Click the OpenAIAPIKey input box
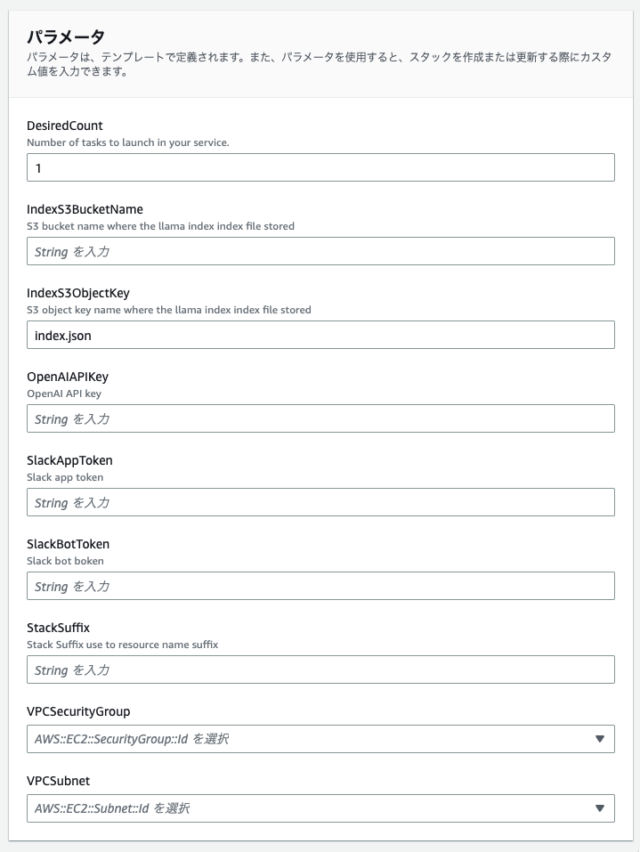The height and width of the screenshot is (852, 640). click(321, 418)
